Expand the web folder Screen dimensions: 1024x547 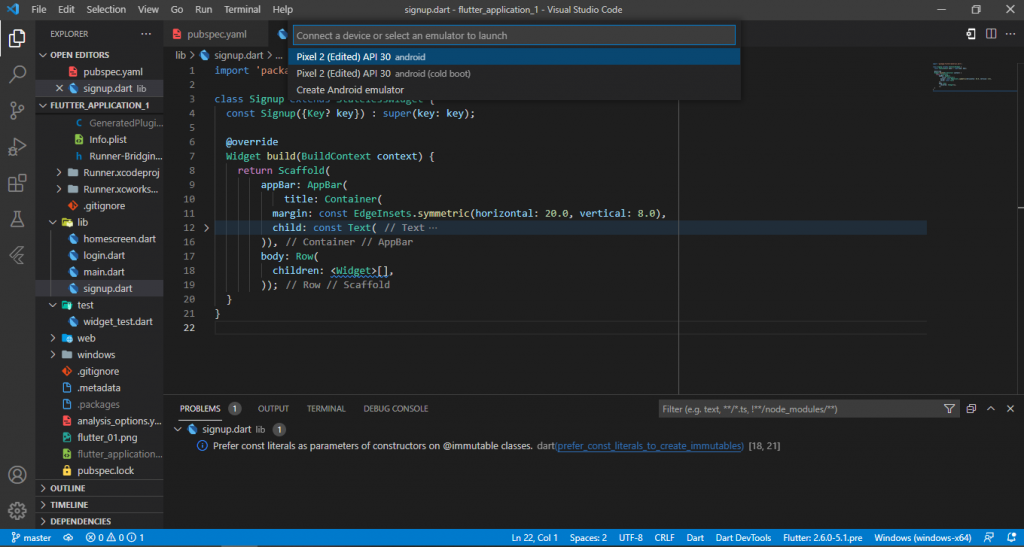[x=53, y=338]
